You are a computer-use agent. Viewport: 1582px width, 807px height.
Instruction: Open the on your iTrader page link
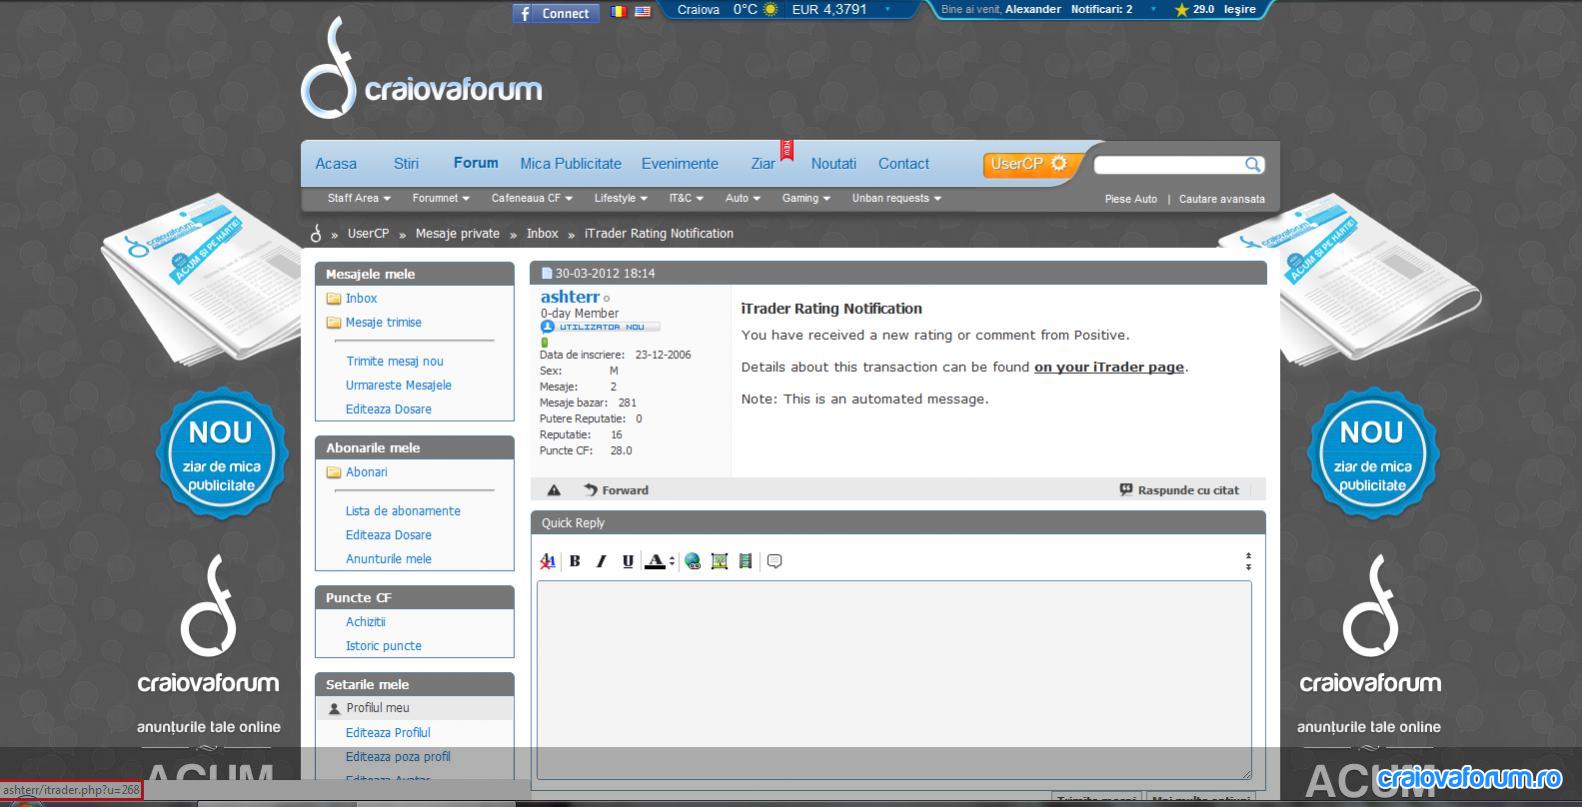click(1109, 367)
